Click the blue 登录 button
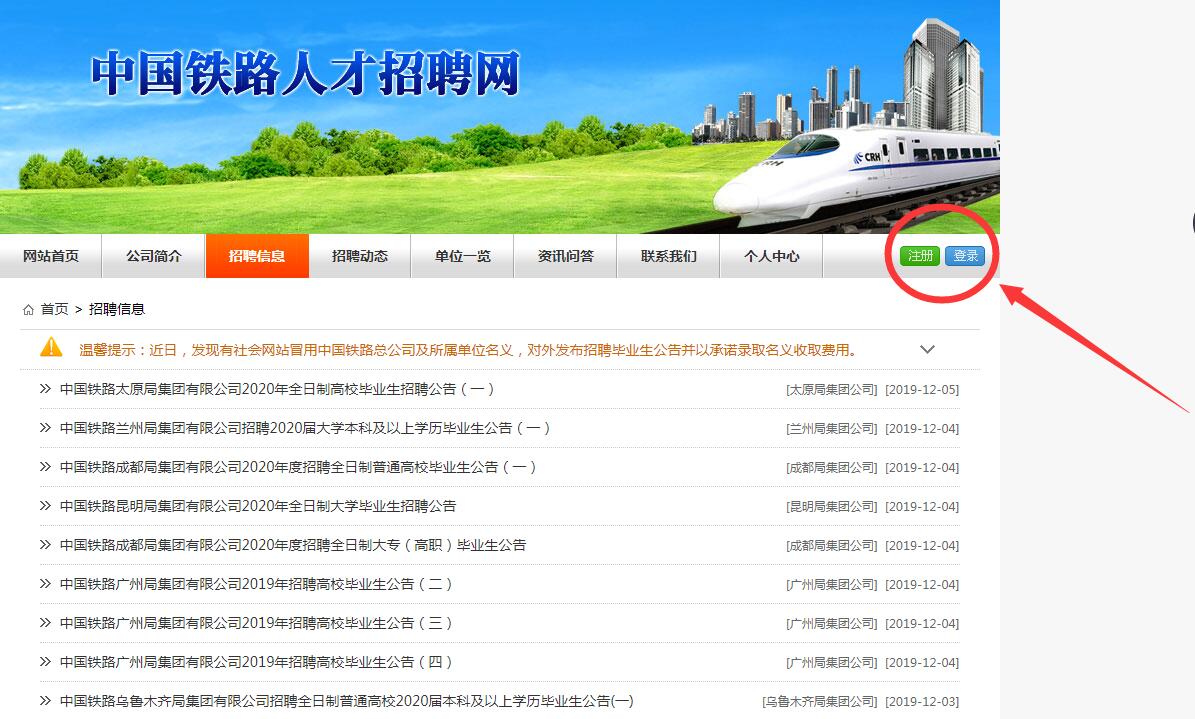The height and width of the screenshot is (719, 1195). 965,256
